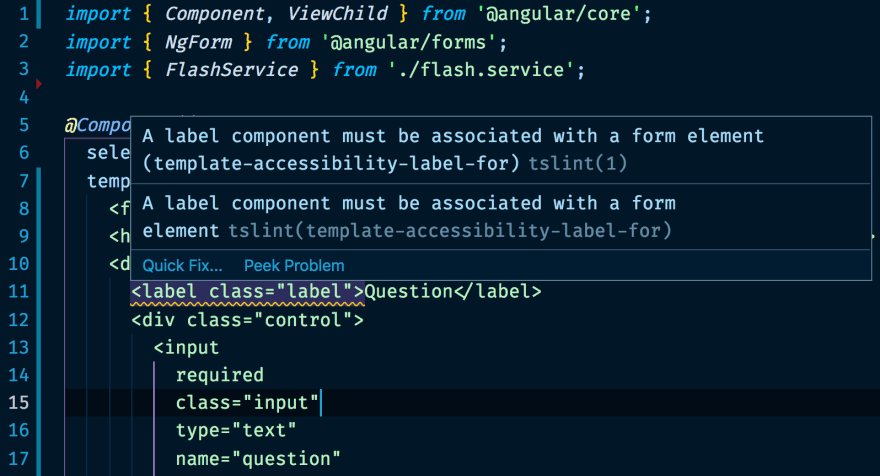
Task: Click Peek Problem in the hover popup
Action: 294,266
